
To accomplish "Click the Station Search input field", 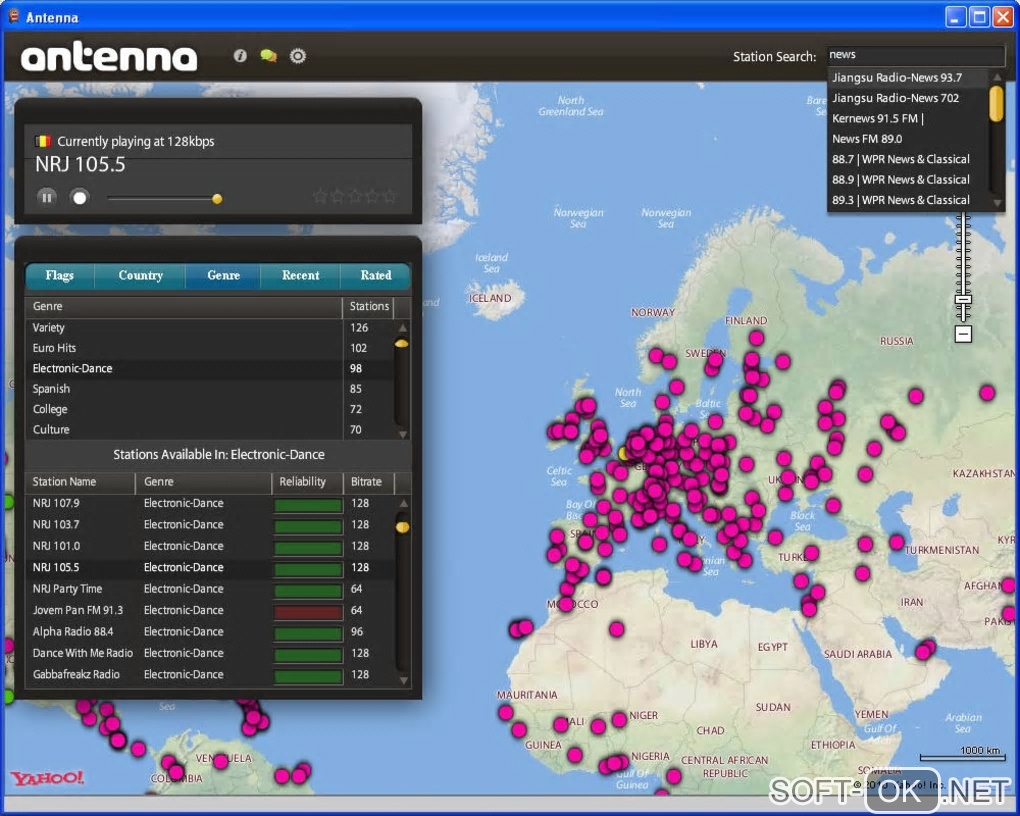I will click(x=914, y=56).
